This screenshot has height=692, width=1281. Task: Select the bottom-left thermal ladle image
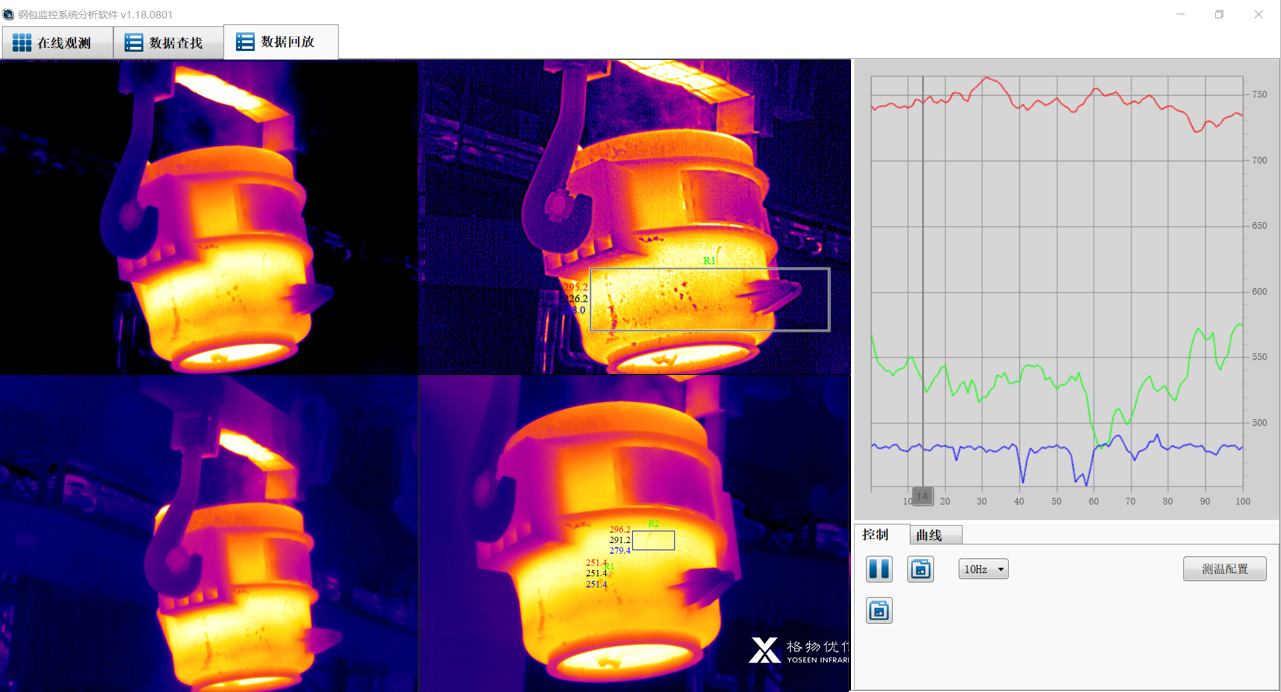[x=208, y=533]
